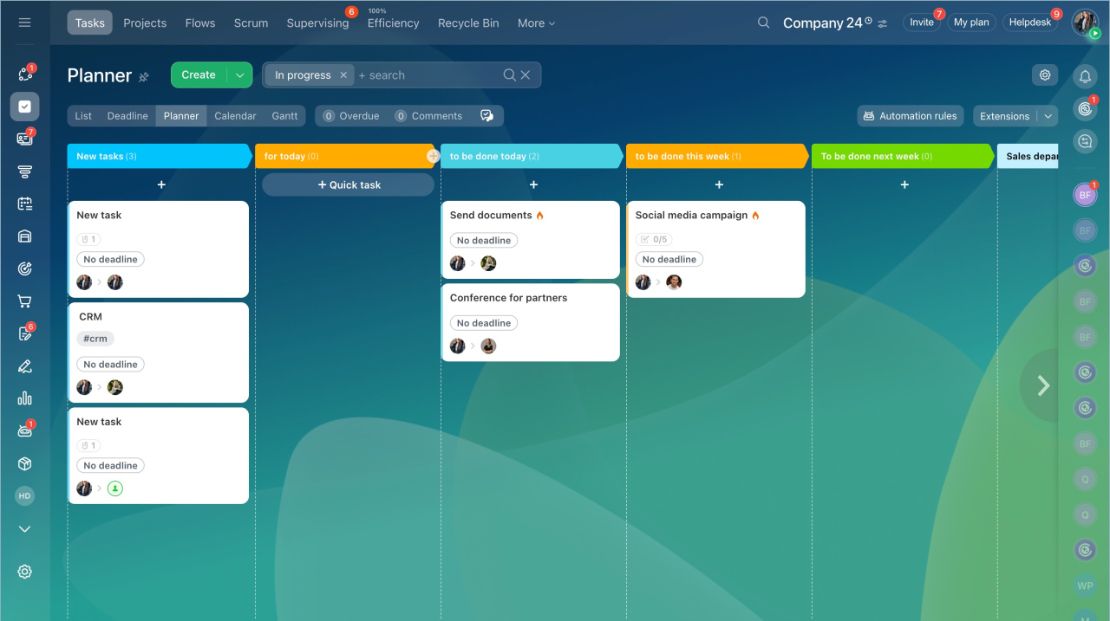Open the e-signature pen icon in the sidebar
This screenshot has height=621, width=1110.
click(x=25, y=366)
